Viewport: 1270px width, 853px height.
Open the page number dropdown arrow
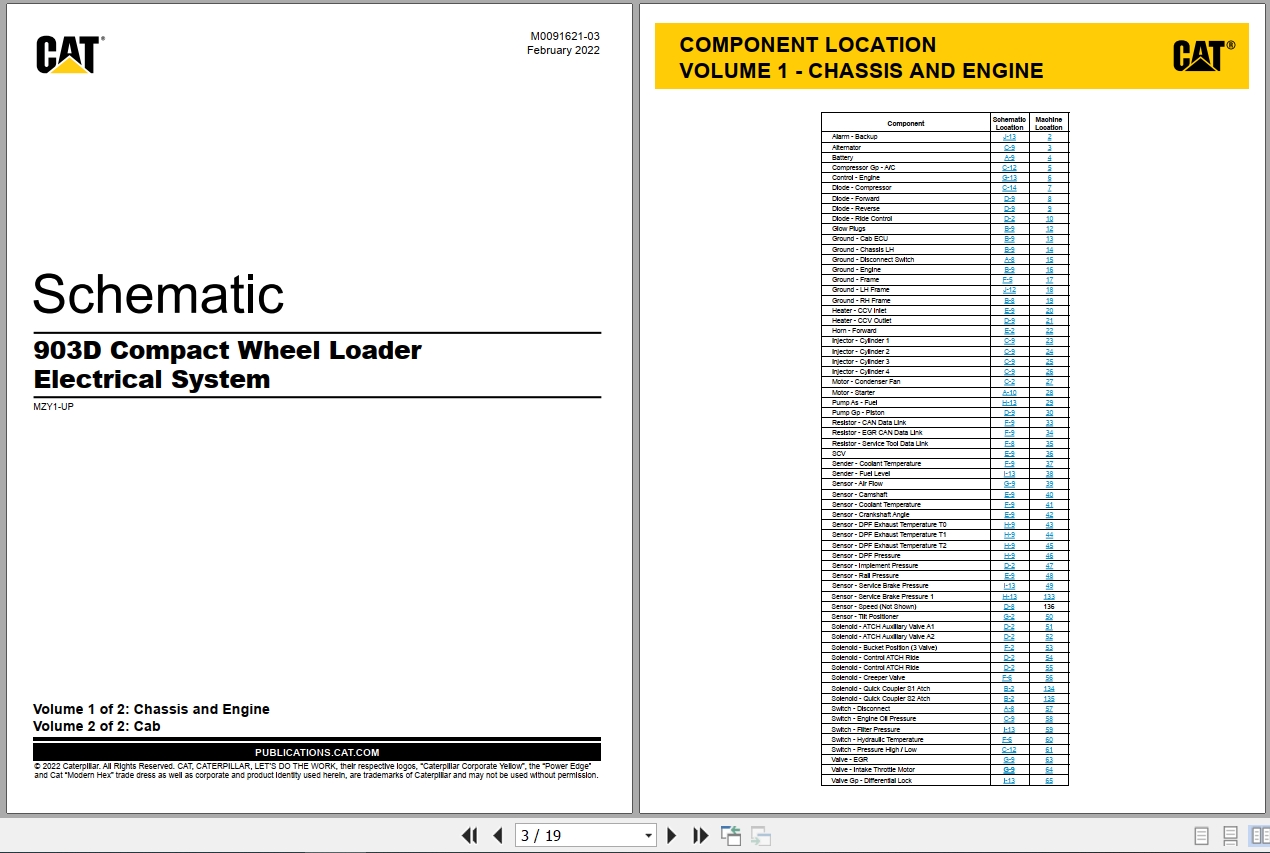pyautogui.click(x=648, y=836)
